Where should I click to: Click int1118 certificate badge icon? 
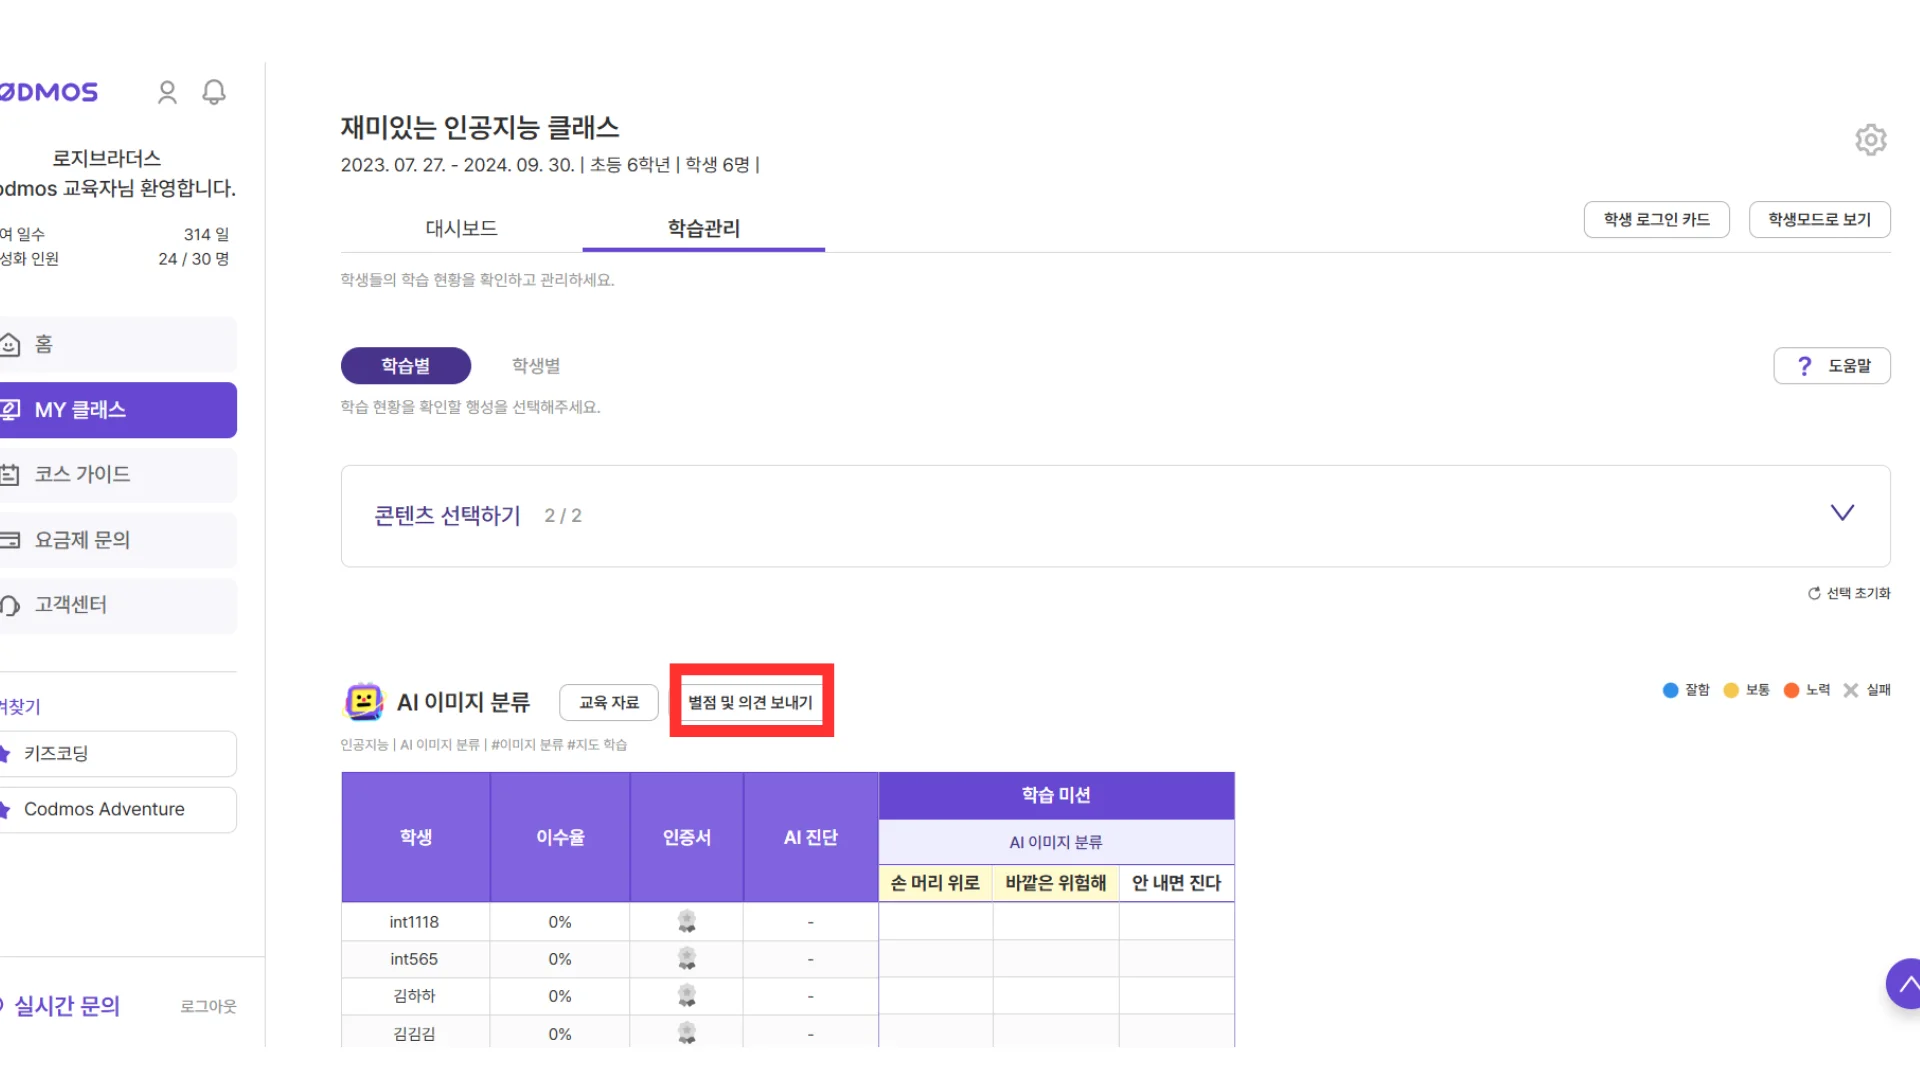[686, 921]
